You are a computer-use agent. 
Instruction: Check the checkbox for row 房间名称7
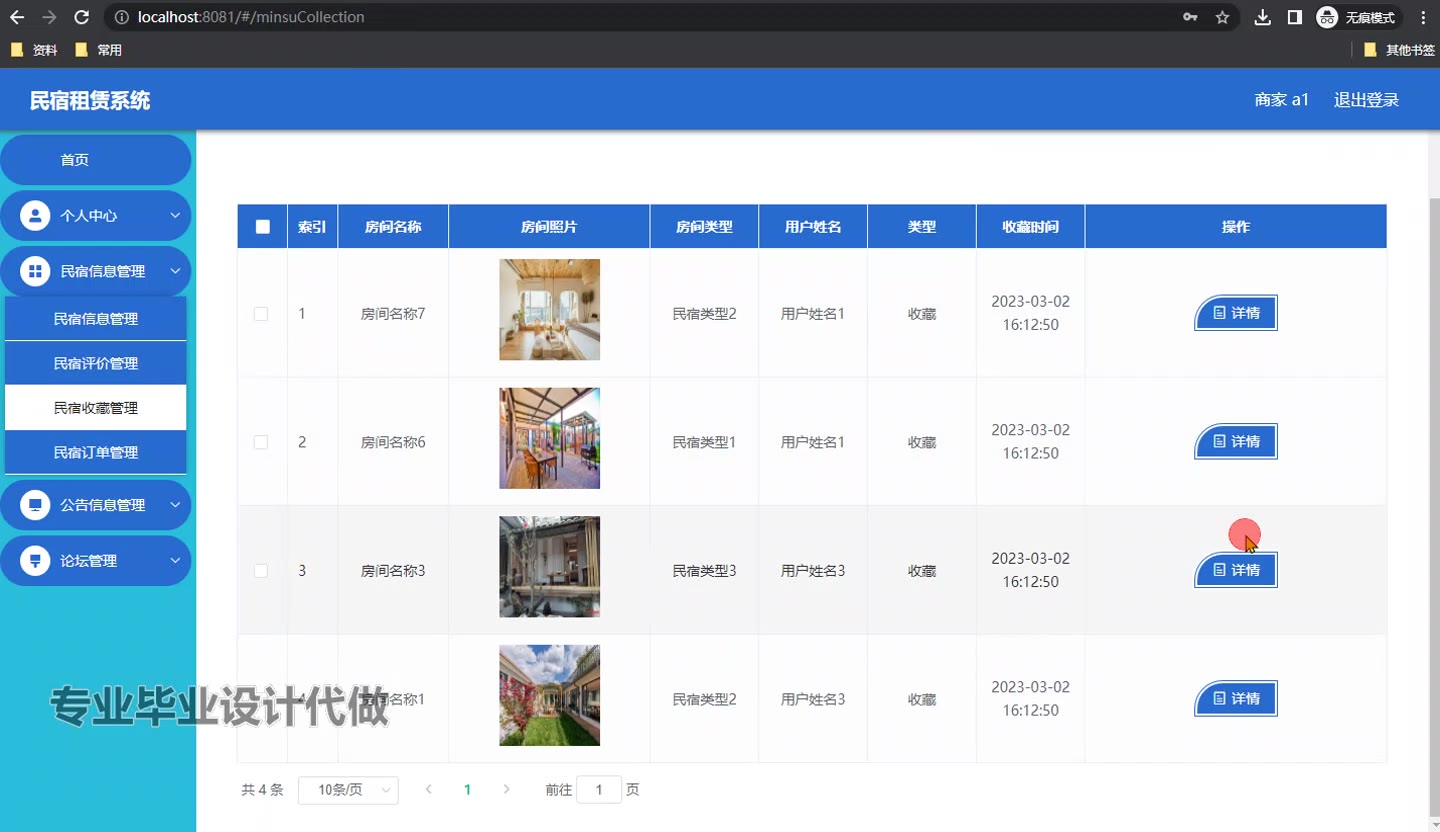pos(261,314)
